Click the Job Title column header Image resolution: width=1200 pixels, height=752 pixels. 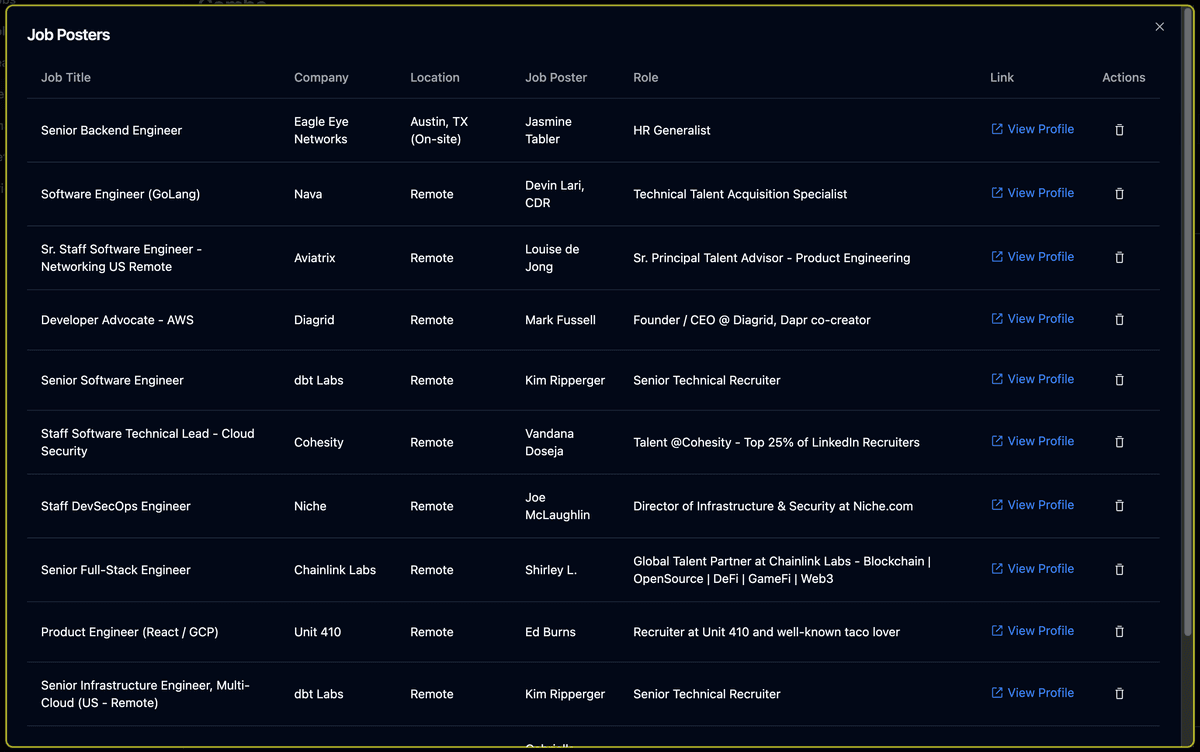[66, 78]
